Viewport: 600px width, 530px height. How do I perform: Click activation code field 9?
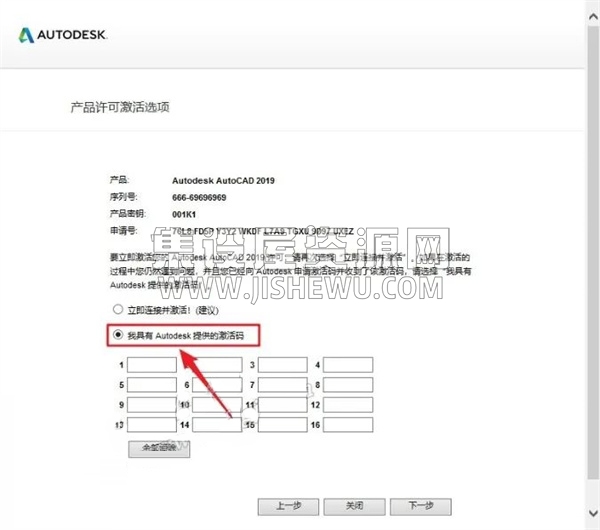152,404
